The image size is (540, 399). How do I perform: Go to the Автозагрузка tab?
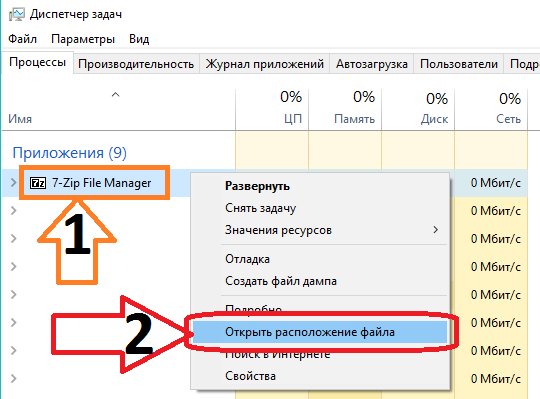click(x=372, y=64)
